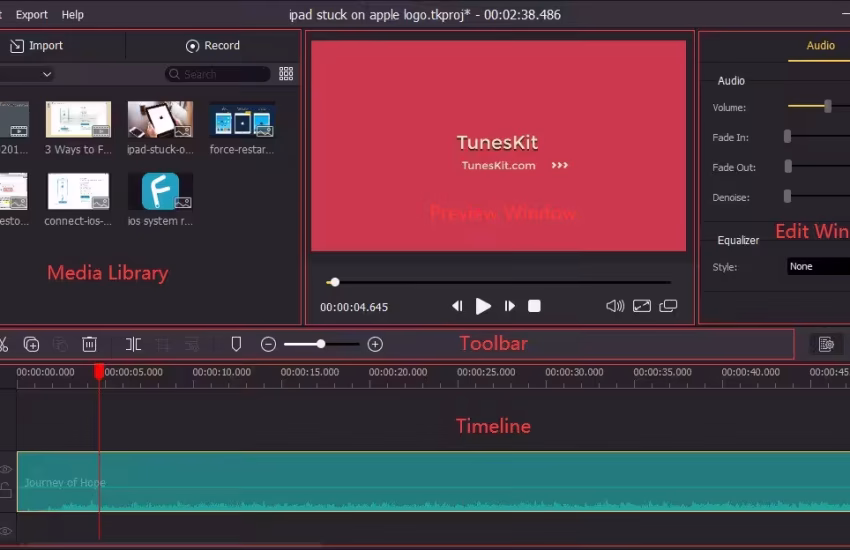The width and height of the screenshot is (850, 550).
Task: Click the Fade In slider handle
Action: 788,137
